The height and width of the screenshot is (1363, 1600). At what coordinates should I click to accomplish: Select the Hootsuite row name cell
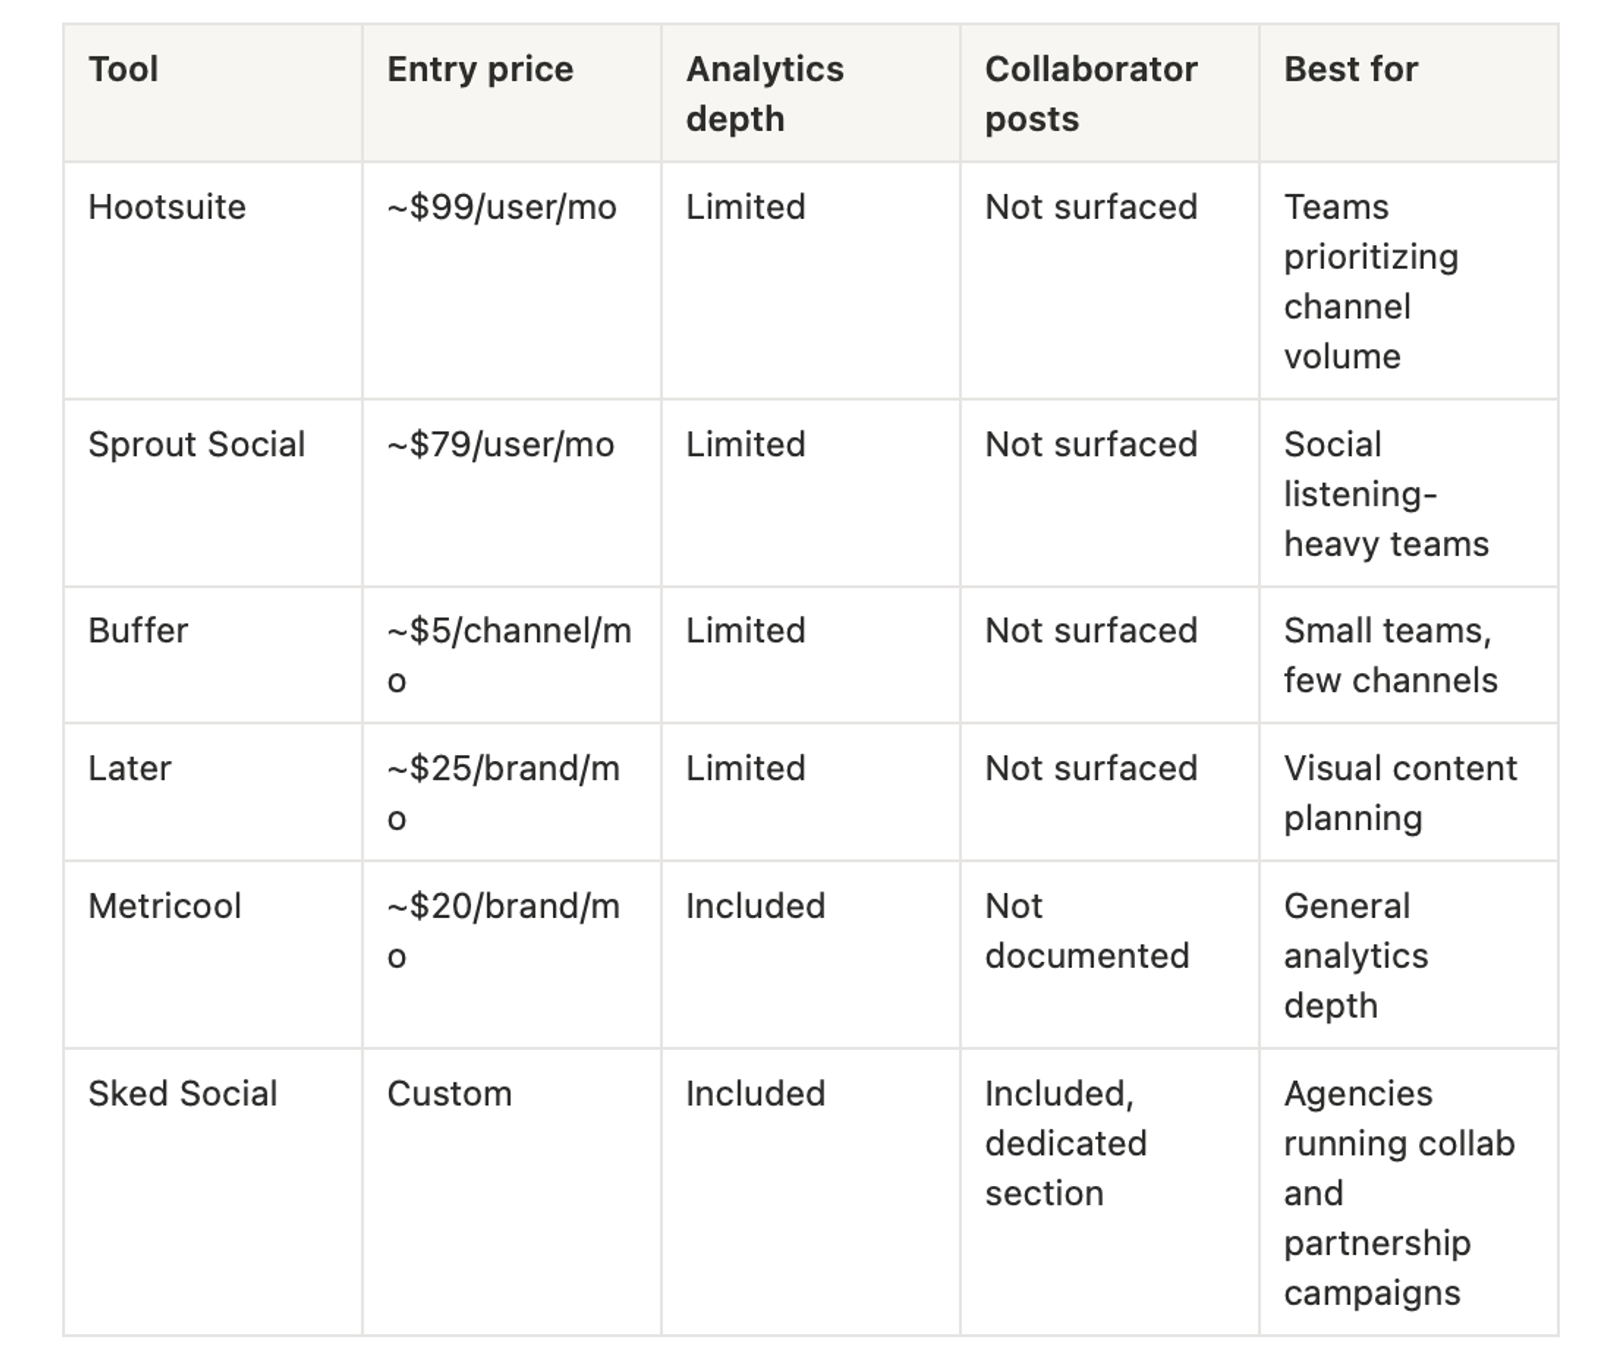tap(212, 280)
